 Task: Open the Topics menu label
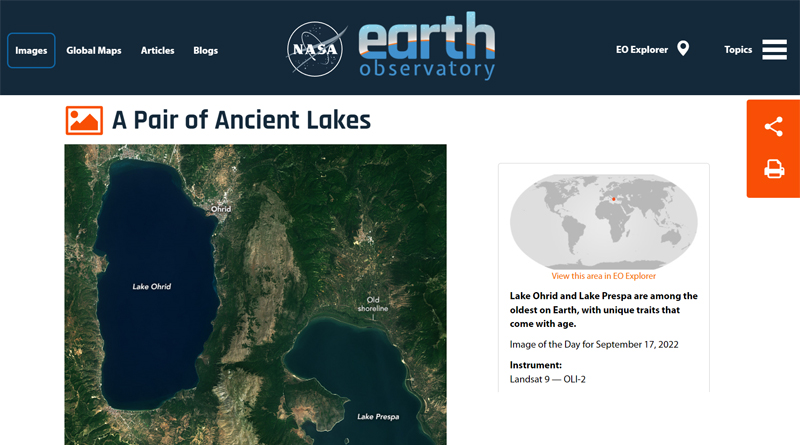(738, 50)
